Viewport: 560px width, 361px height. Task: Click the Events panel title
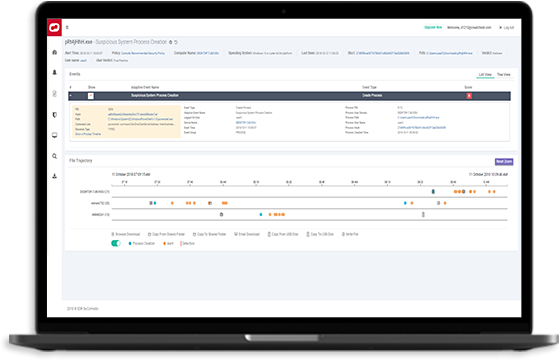pyautogui.click(x=75, y=74)
